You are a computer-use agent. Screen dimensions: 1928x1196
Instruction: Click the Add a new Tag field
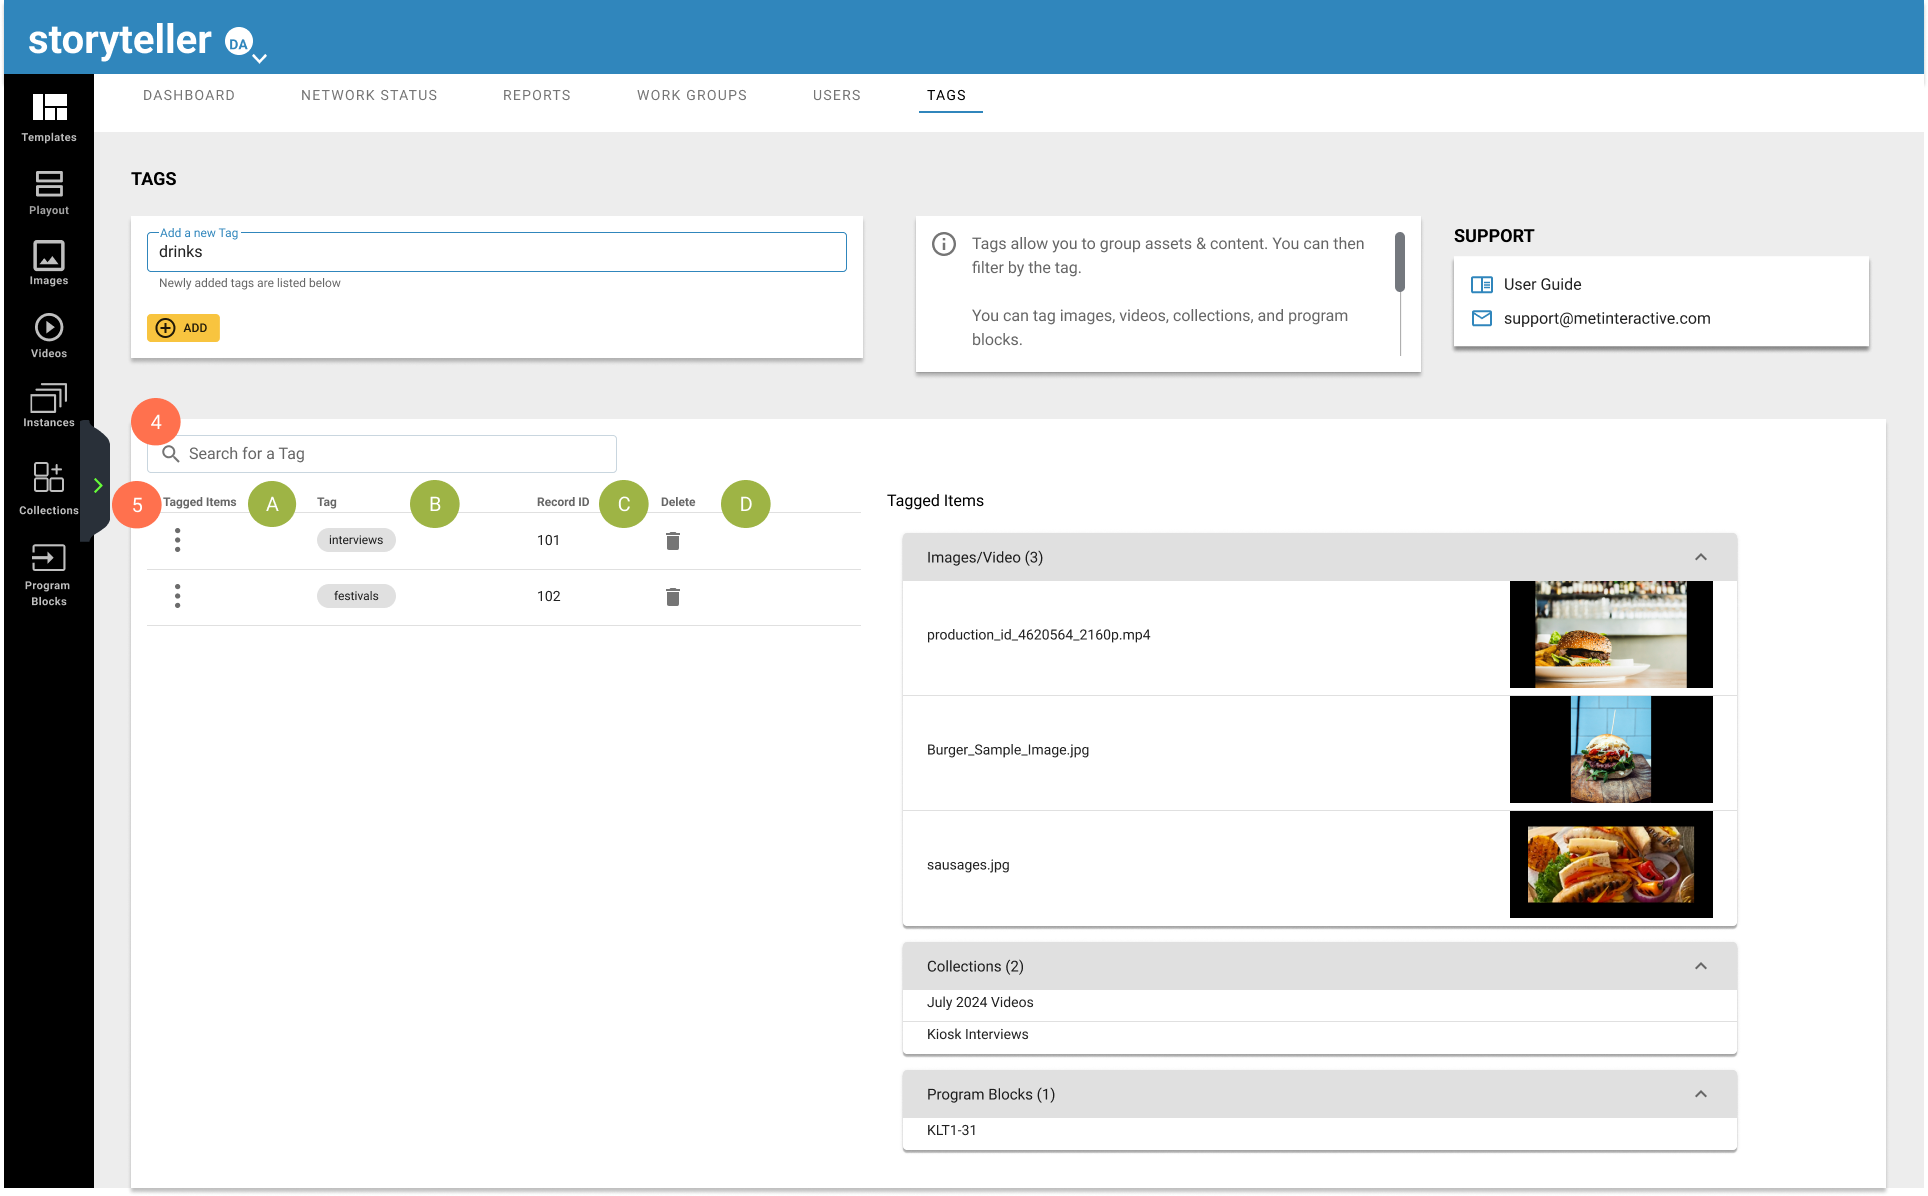coord(497,252)
